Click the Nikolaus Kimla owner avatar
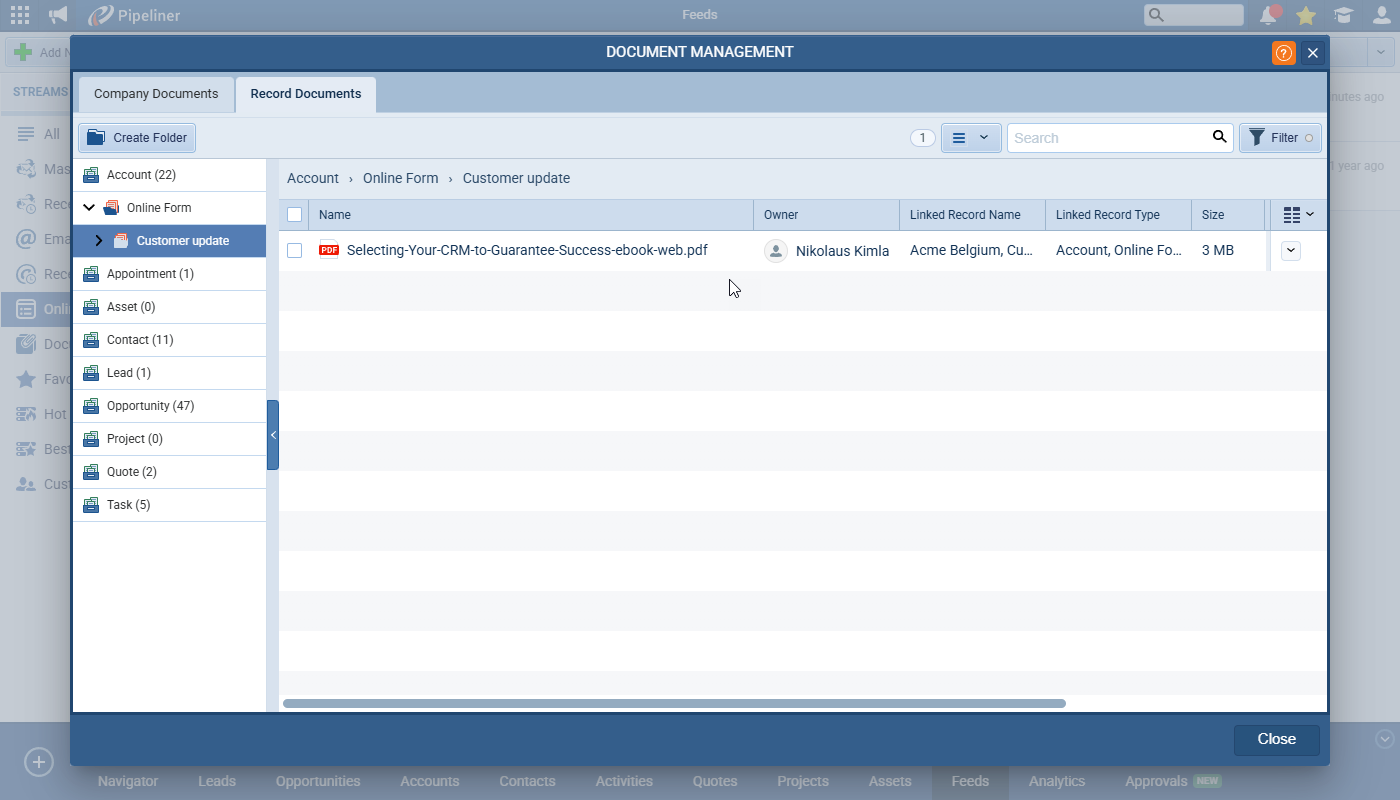Viewport: 1400px width, 800px height. (776, 251)
